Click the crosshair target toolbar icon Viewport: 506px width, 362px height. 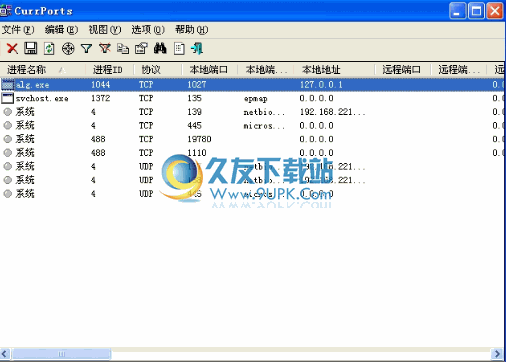click(x=68, y=49)
